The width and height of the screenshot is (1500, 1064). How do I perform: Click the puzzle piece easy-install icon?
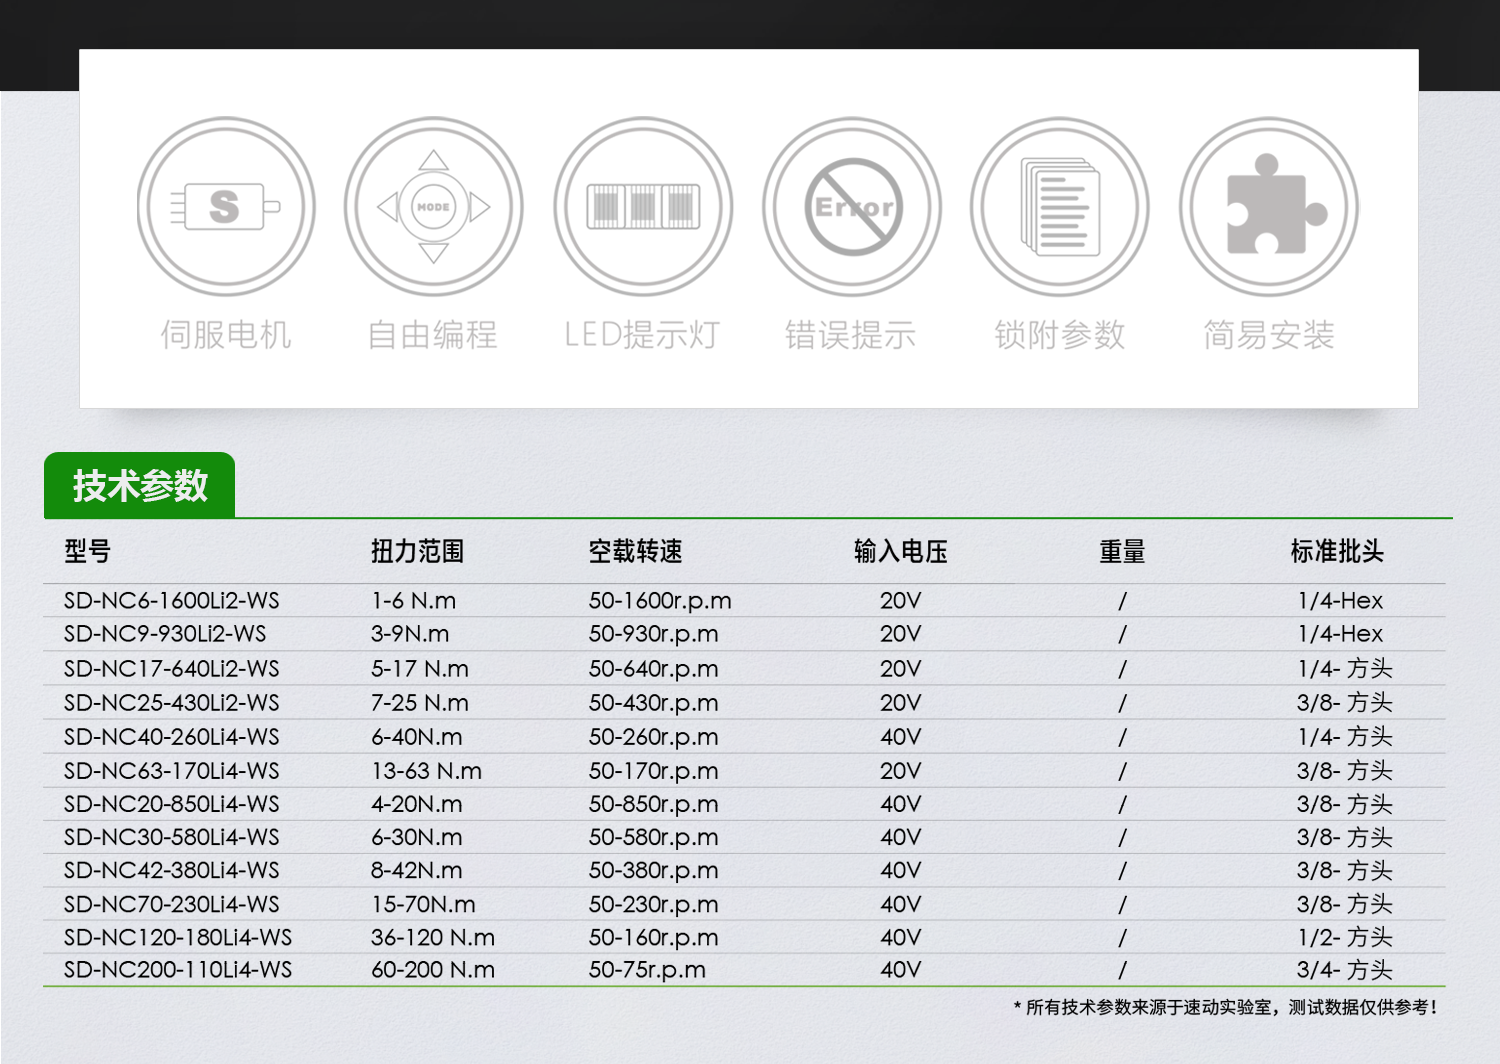click(x=1269, y=207)
